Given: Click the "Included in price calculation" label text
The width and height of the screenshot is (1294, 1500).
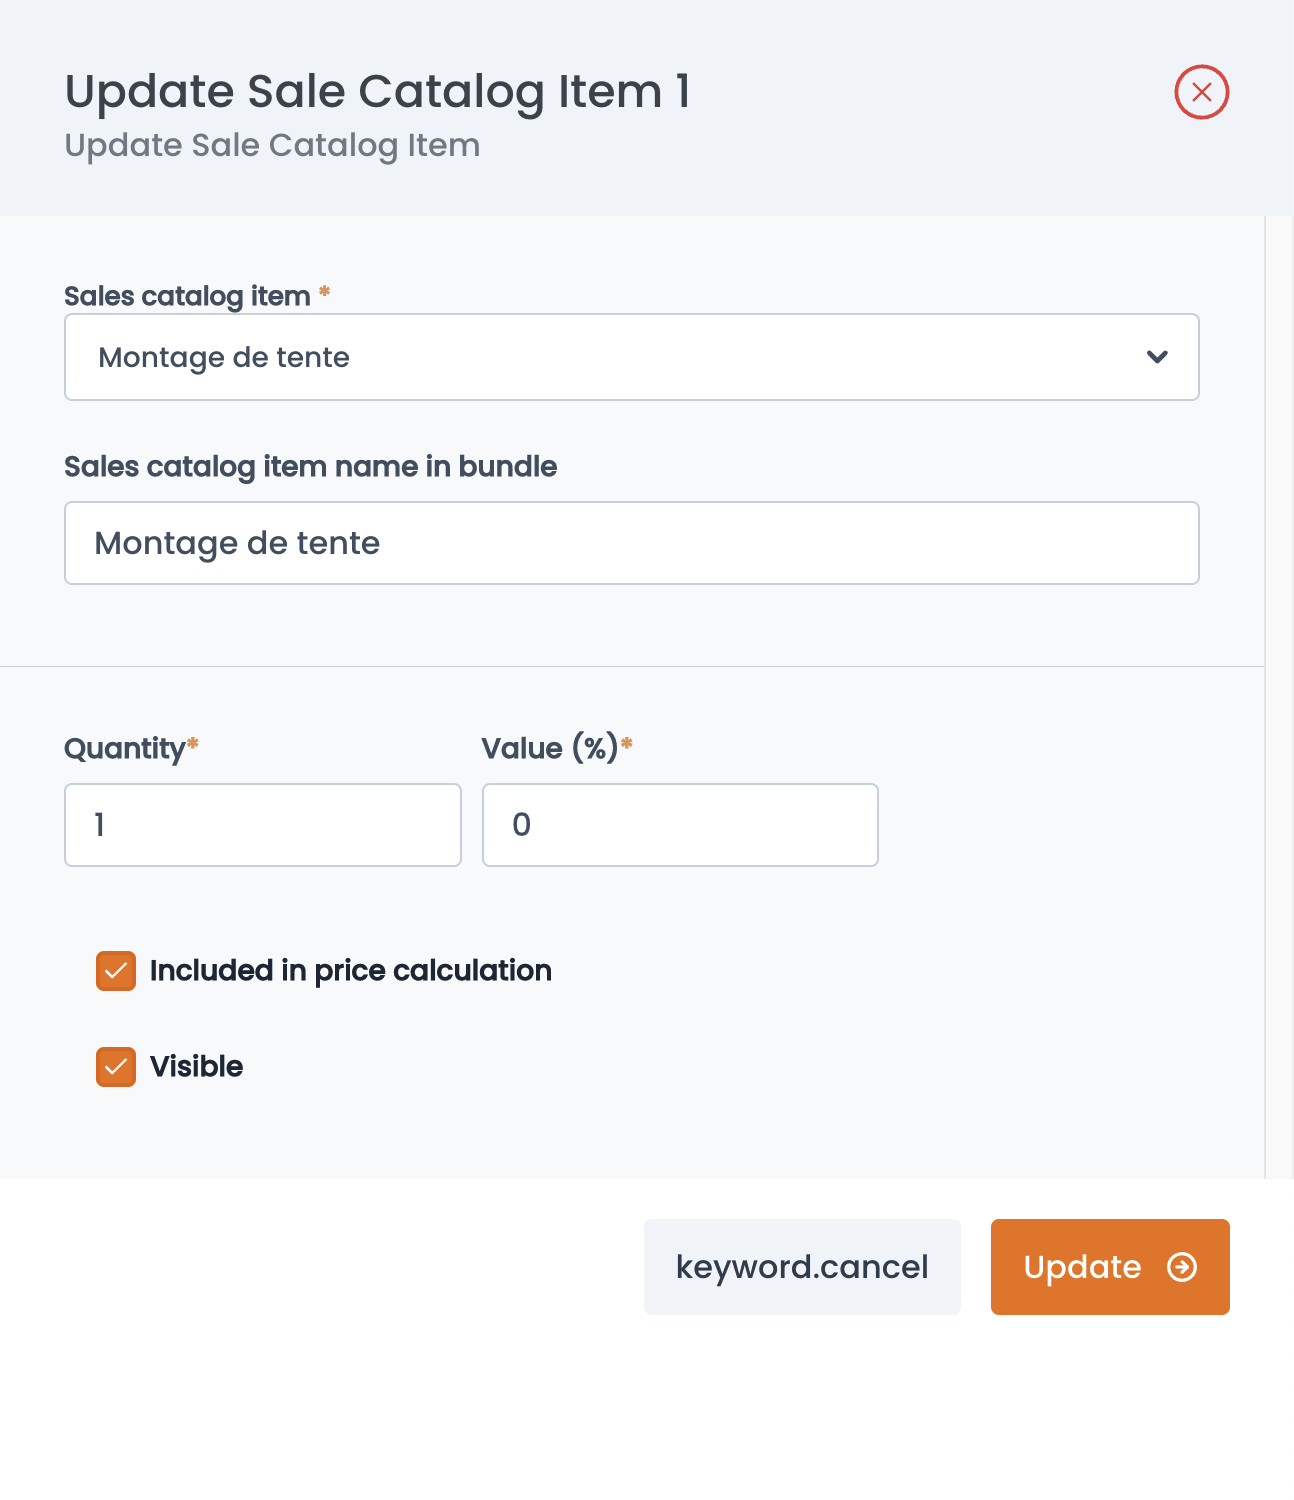Looking at the screenshot, I should pos(351,971).
